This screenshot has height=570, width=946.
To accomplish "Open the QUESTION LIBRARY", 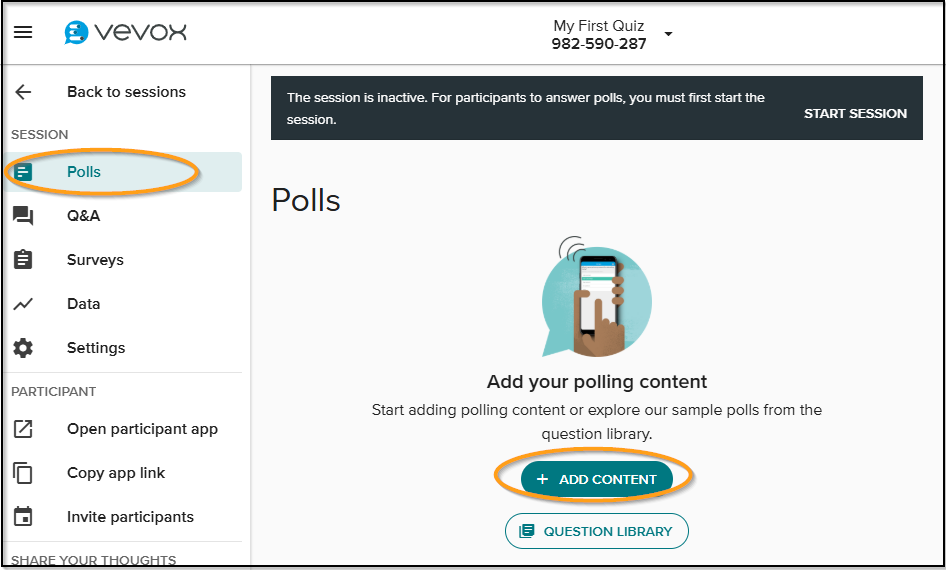I will coord(597,531).
